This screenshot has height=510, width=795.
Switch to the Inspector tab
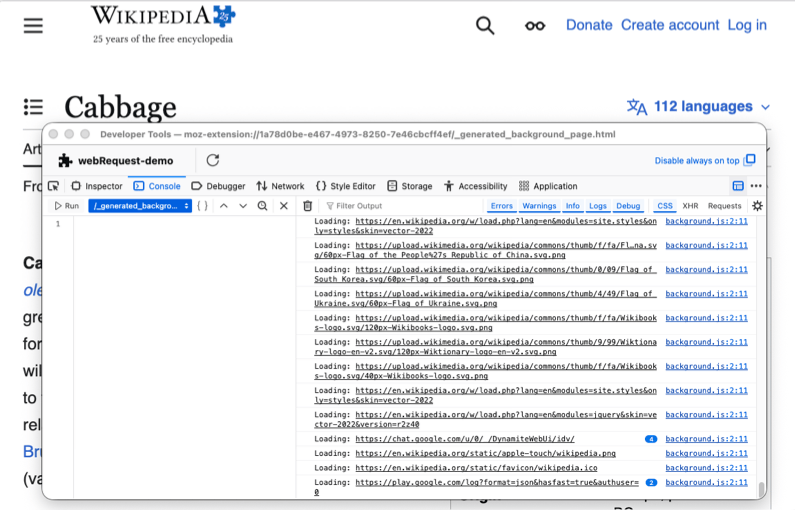tap(97, 186)
